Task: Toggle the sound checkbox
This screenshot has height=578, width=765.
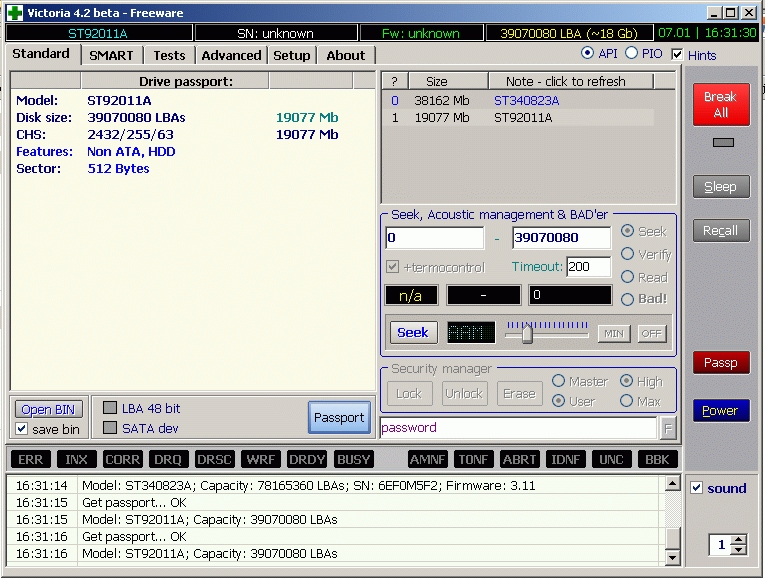Action: coord(697,487)
